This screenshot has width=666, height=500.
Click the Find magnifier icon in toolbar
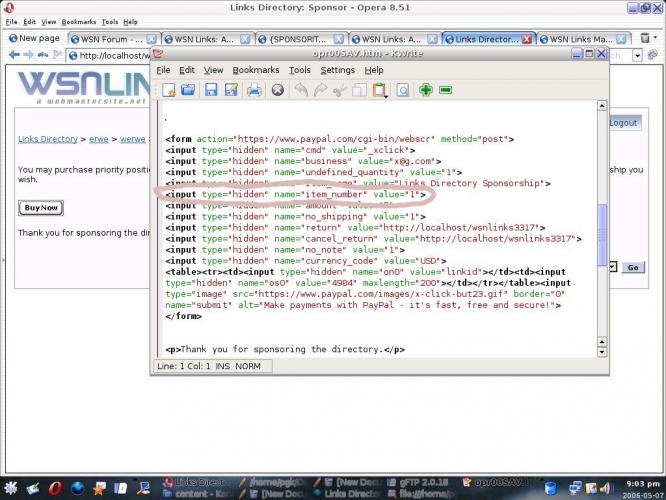coord(403,90)
